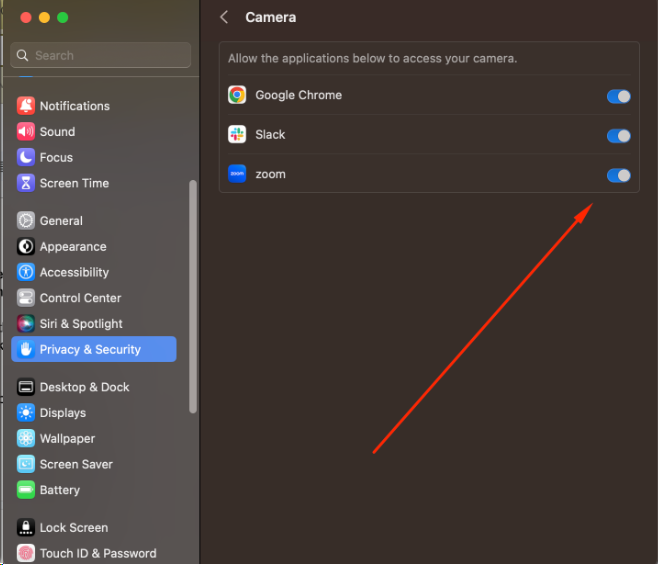The width and height of the screenshot is (658, 565).
Task: Click the Lock Screen icon
Action: 26,527
